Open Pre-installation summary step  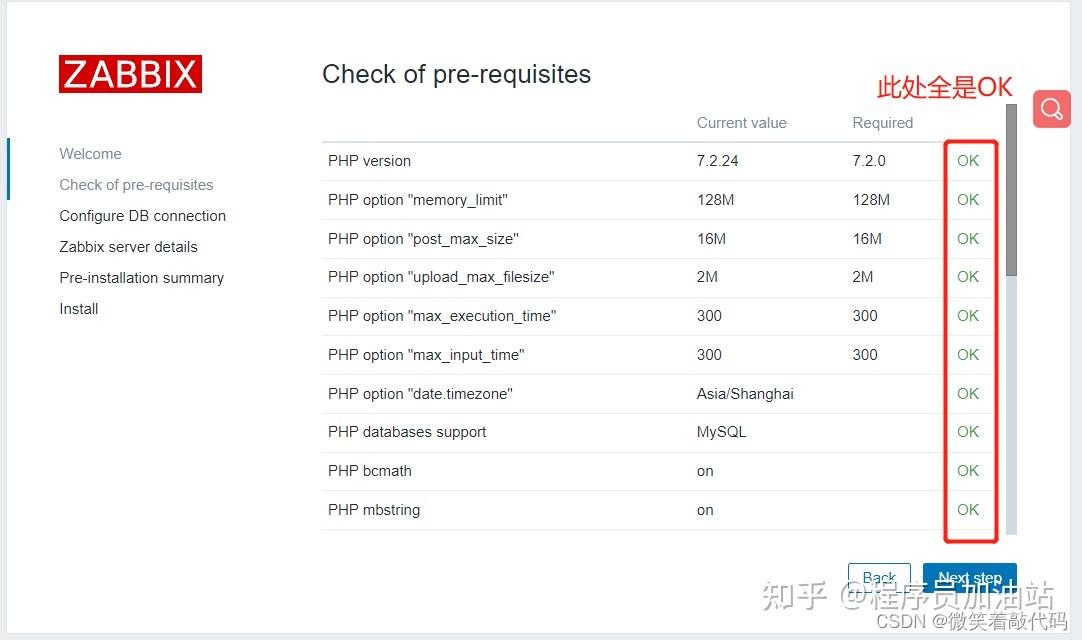pyautogui.click(x=141, y=278)
